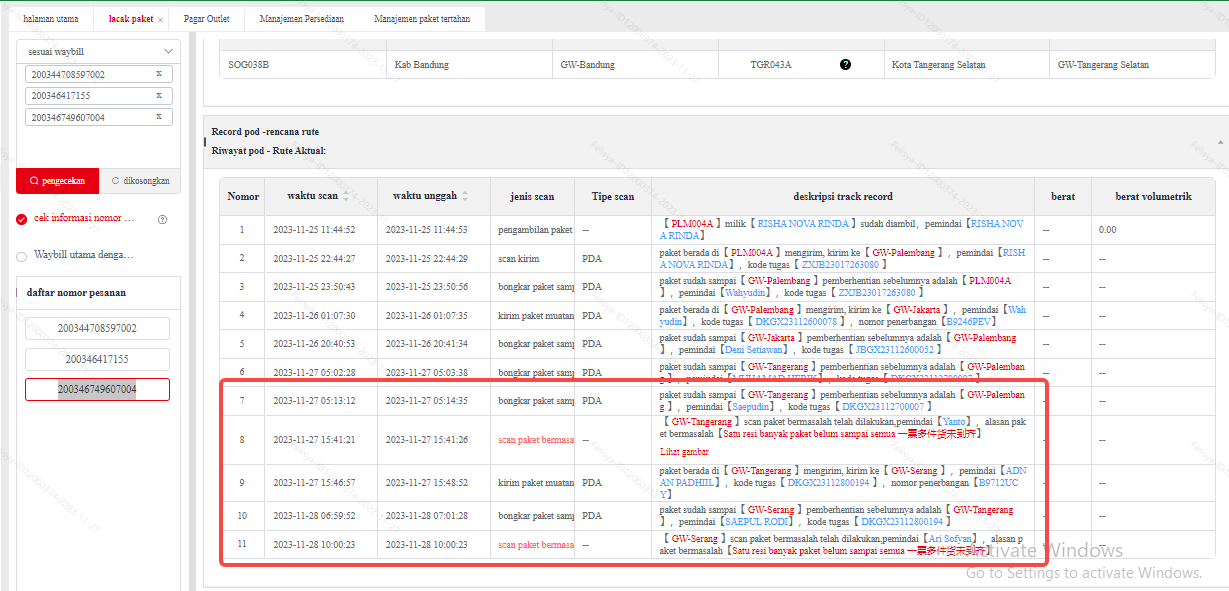This screenshot has height=591, width=1229.
Task: Click the pengambilan paket scan type cell
Action: click(535, 230)
